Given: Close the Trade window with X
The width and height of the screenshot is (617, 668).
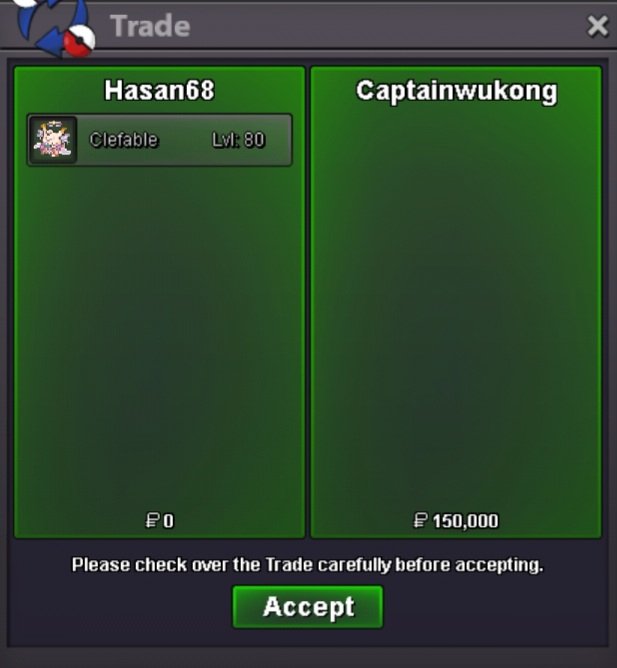Looking at the screenshot, I should point(597,26).
